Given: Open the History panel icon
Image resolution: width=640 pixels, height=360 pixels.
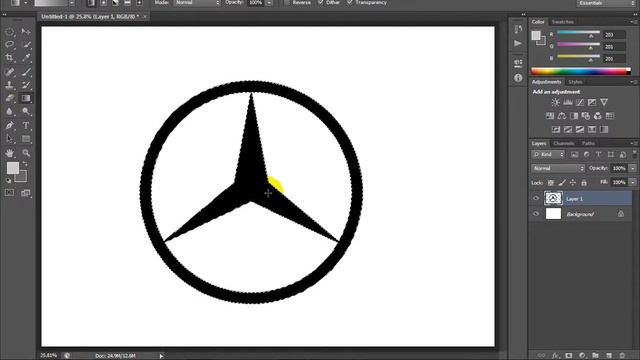Looking at the screenshot, I should point(518,29).
